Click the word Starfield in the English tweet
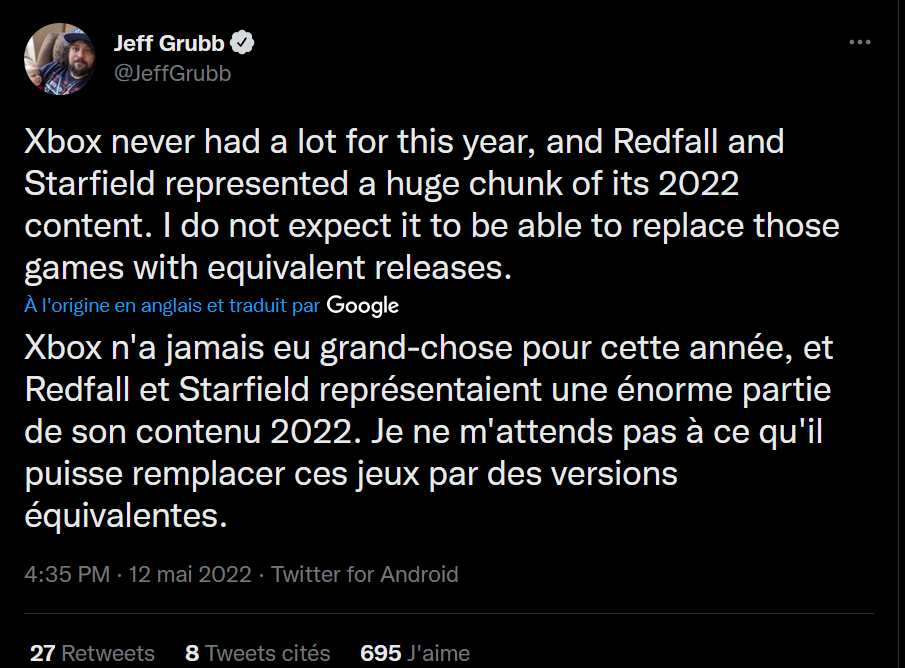 click(x=89, y=184)
